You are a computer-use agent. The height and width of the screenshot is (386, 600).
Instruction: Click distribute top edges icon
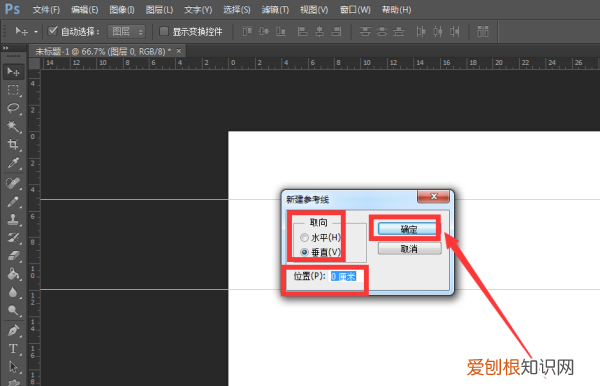tap(365, 31)
